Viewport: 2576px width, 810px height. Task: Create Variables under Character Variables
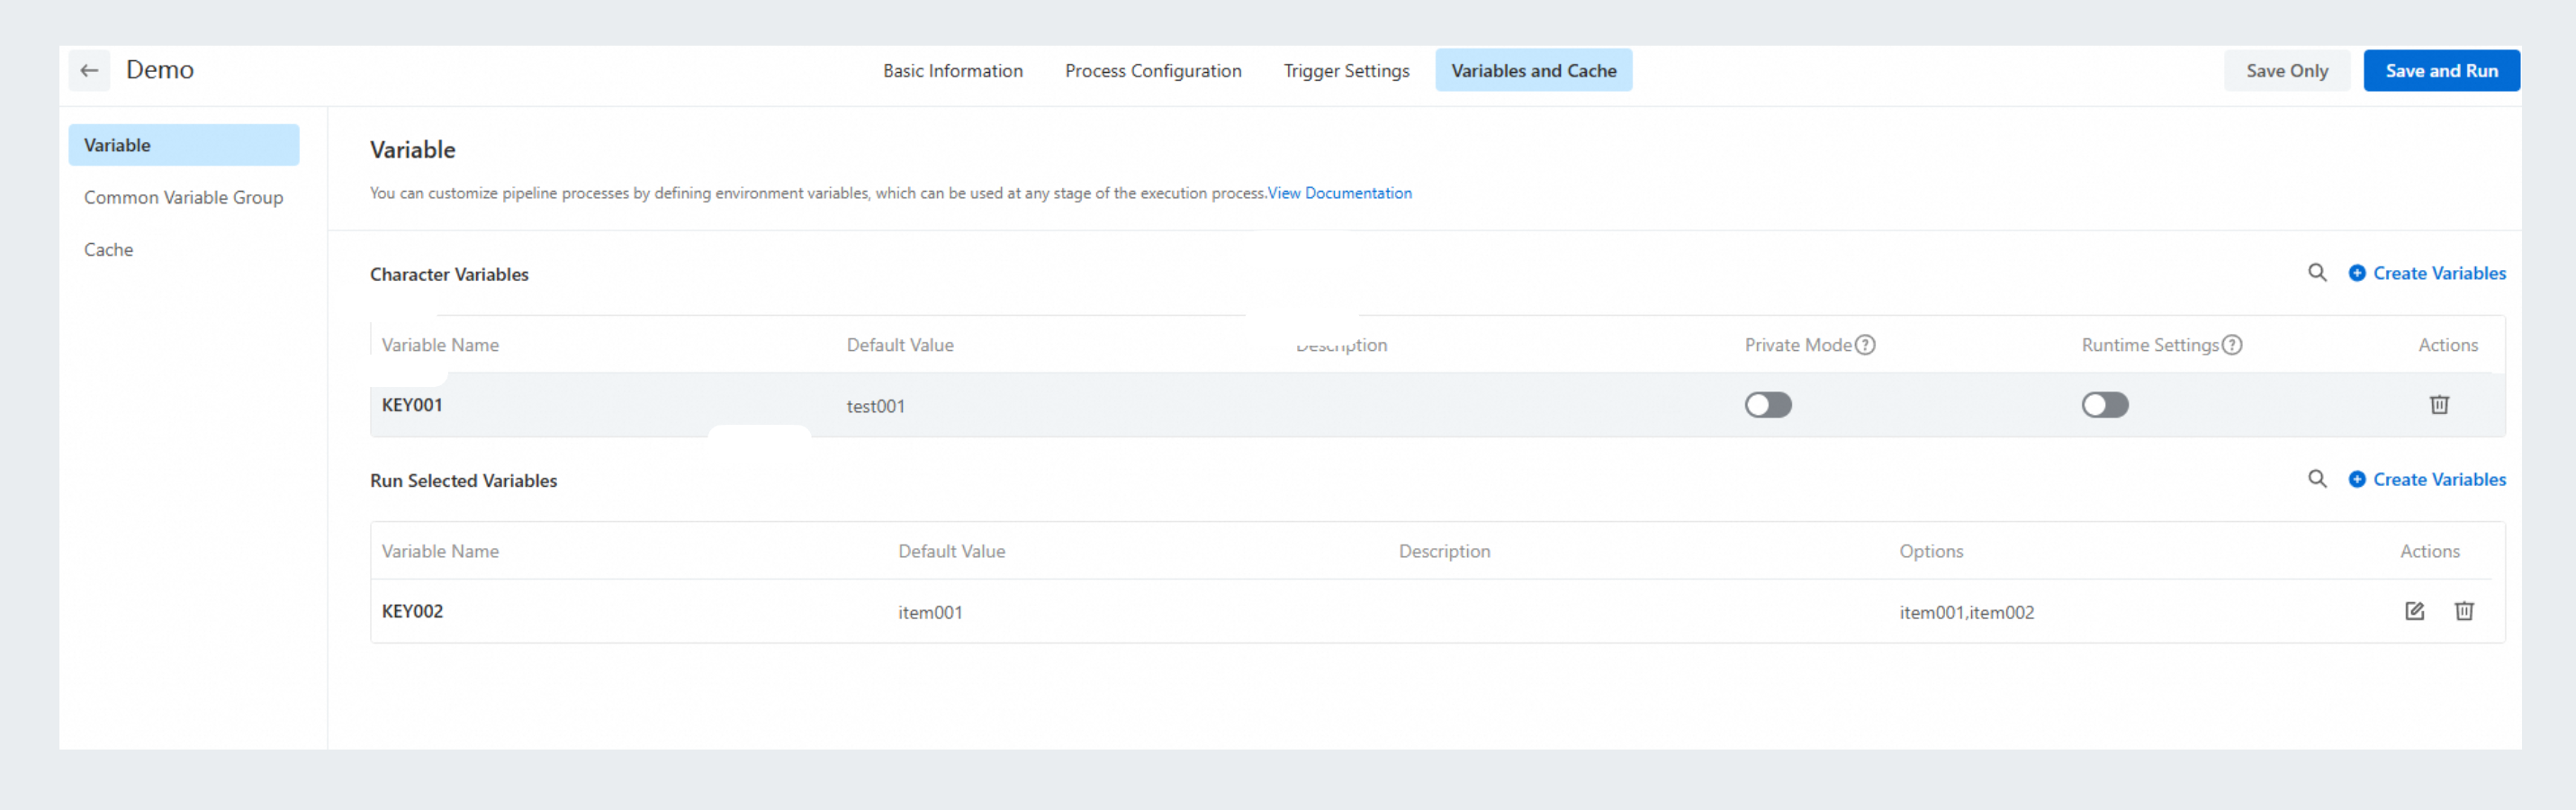point(2427,273)
